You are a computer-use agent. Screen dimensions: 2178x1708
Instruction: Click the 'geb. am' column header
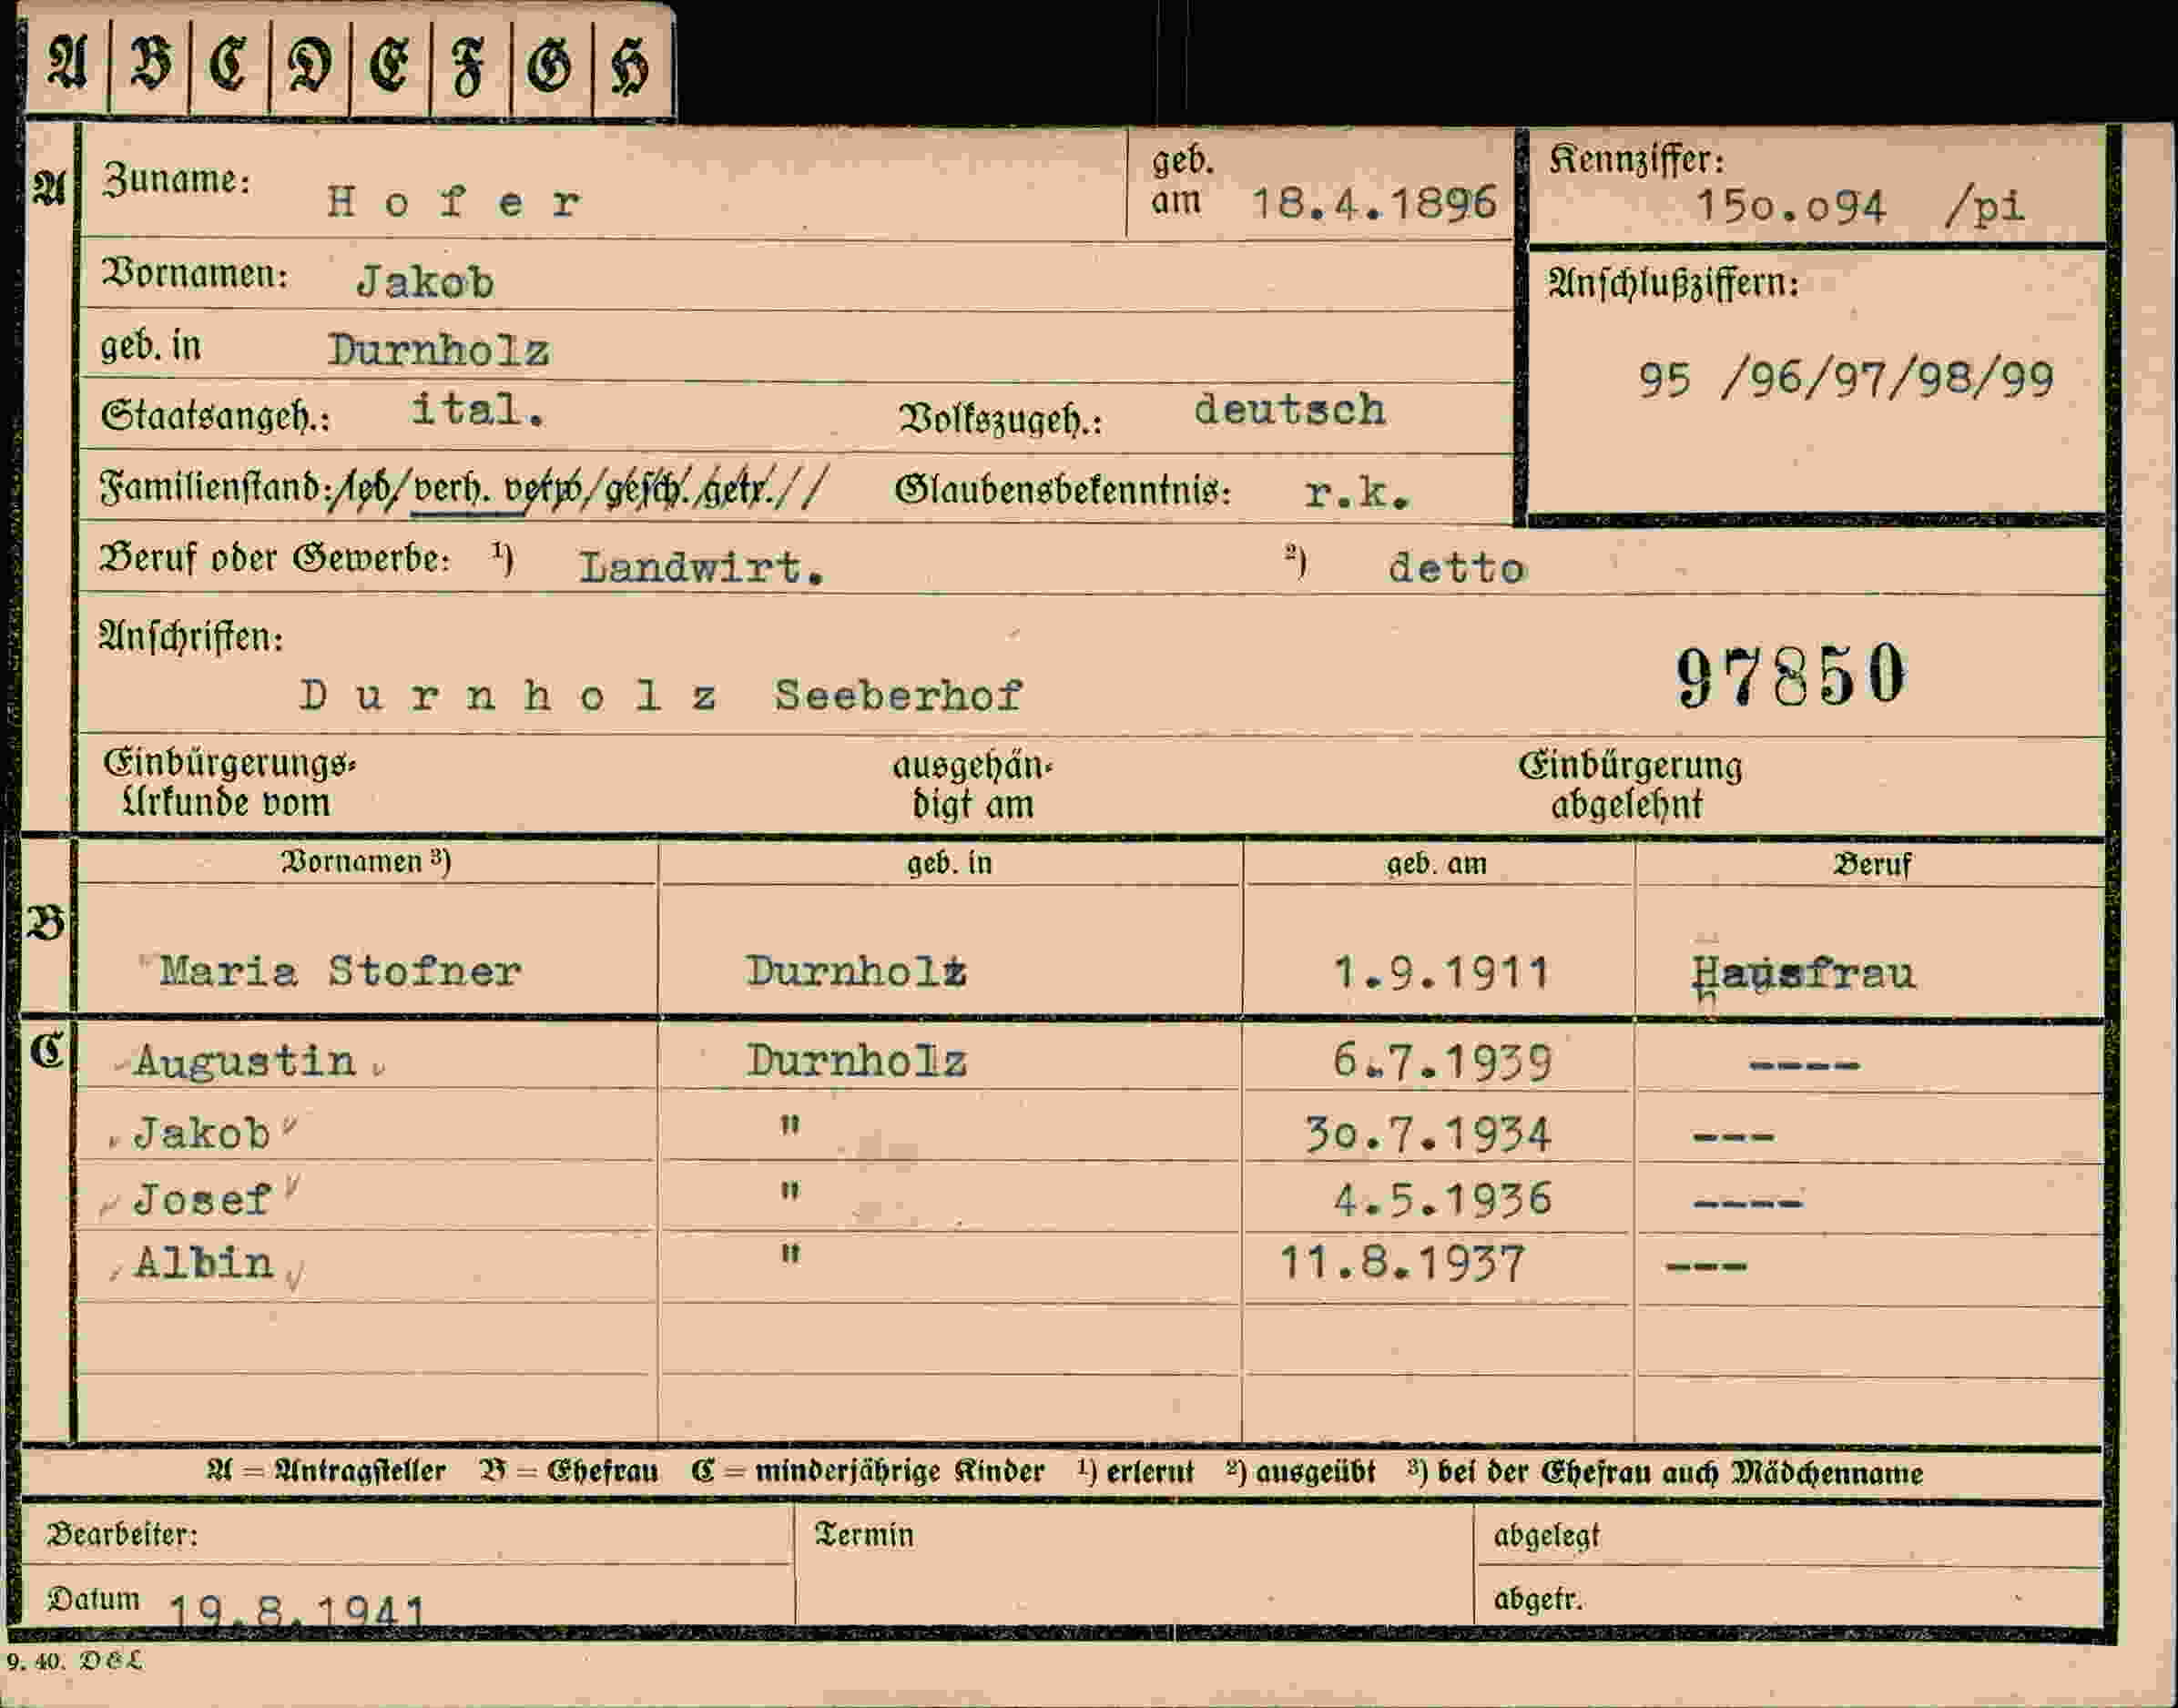[x=1436, y=864]
